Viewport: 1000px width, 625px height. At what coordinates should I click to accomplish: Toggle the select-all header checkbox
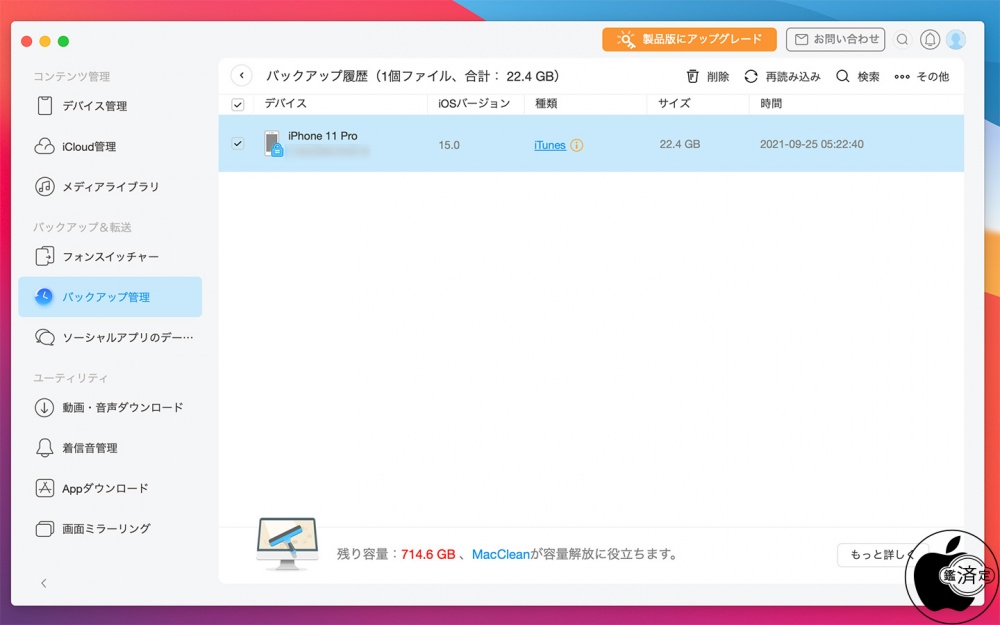[x=237, y=105]
